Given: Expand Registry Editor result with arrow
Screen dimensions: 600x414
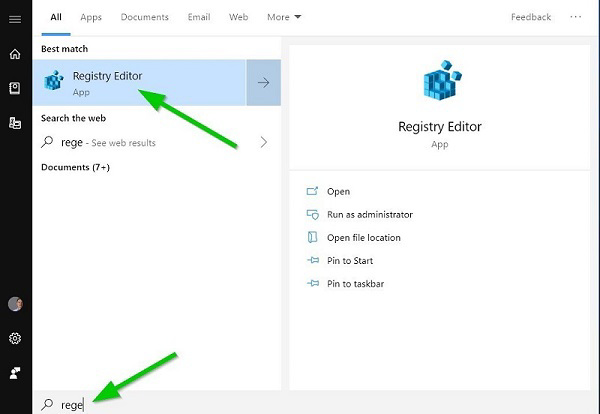Looking at the screenshot, I should [264, 82].
